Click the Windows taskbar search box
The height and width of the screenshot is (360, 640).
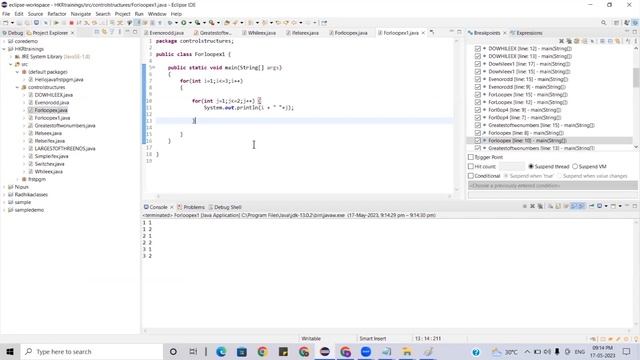coord(92,351)
